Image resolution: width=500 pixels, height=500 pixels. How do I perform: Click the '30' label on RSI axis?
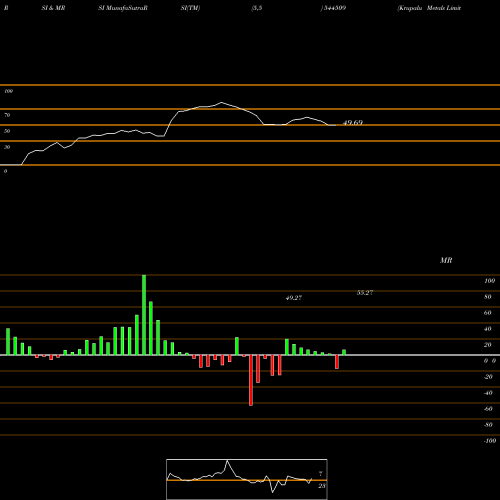[x=7, y=147]
